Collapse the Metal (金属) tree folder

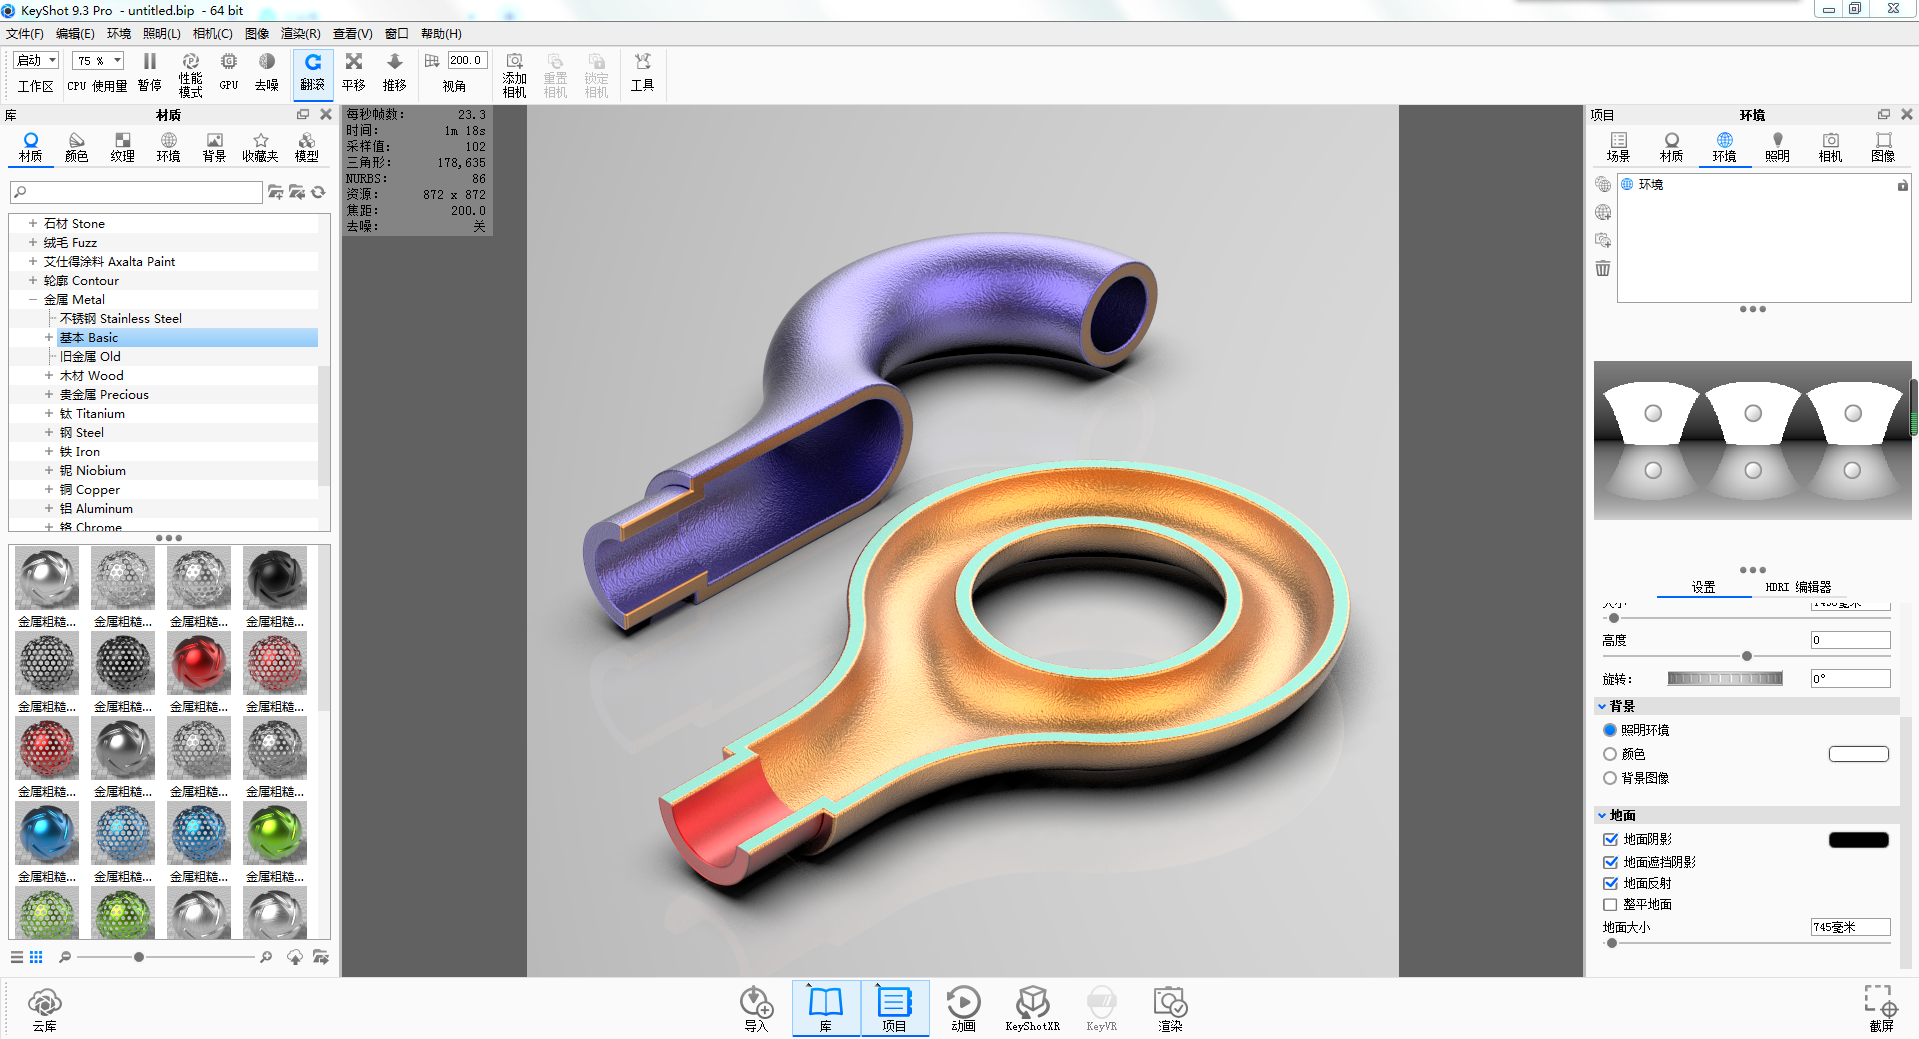pyautogui.click(x=33, y=300)
